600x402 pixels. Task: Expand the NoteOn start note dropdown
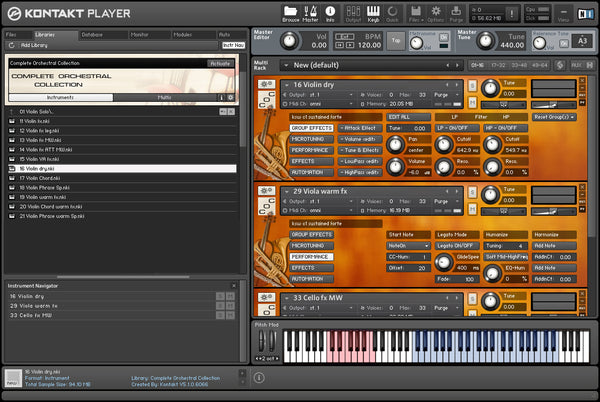tap(407, 244)
